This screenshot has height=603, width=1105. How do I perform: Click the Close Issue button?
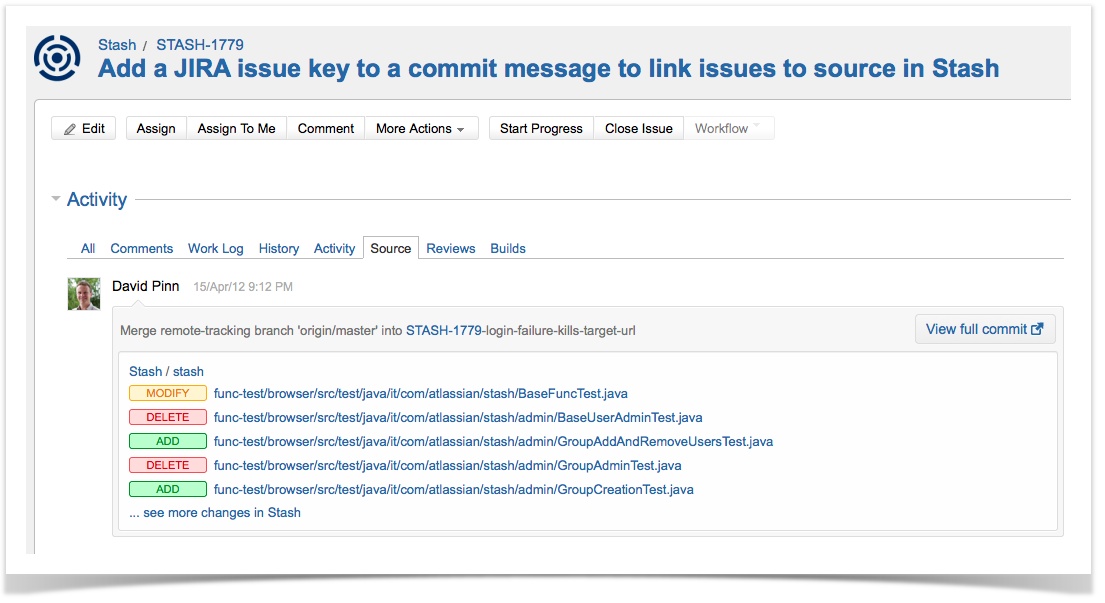tap(638, 128)
